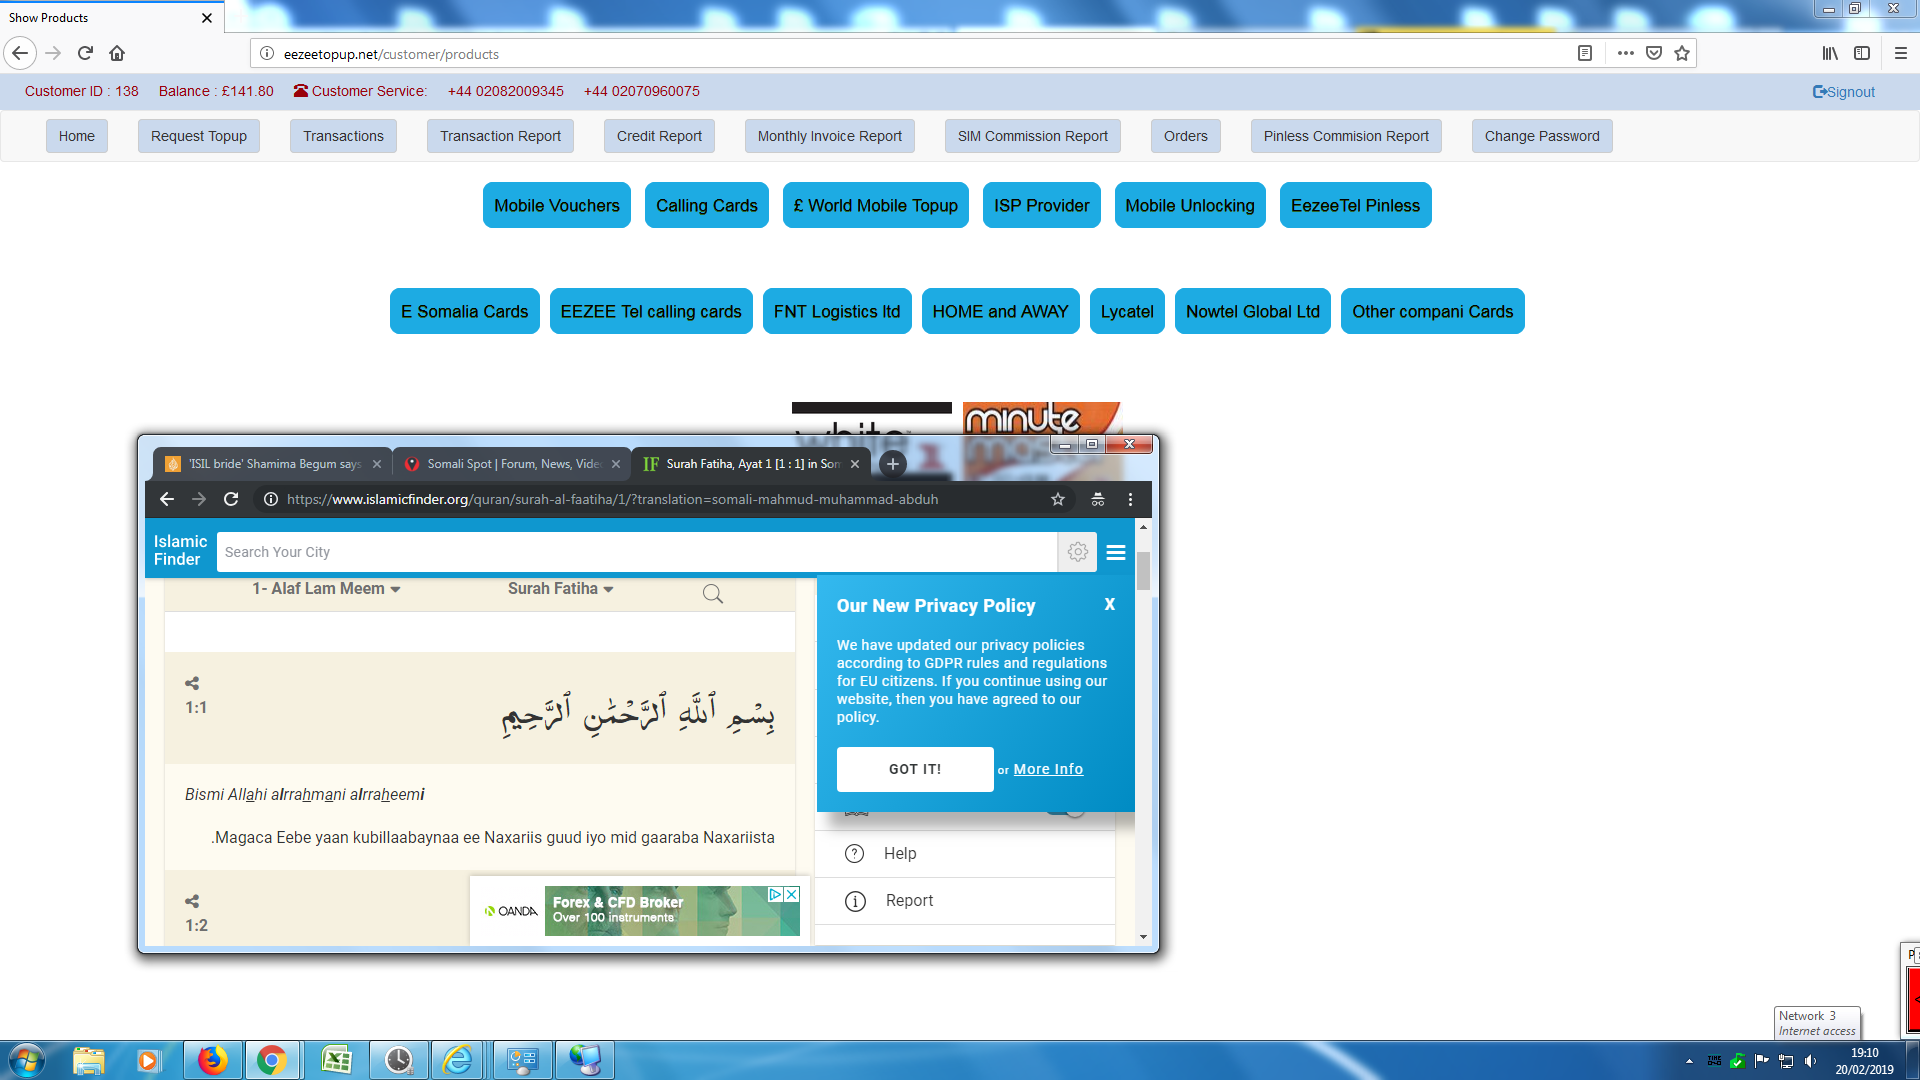Open Windows Start button
This screenshot has width=1920, height=1080.
click(x=27, y=1060)
